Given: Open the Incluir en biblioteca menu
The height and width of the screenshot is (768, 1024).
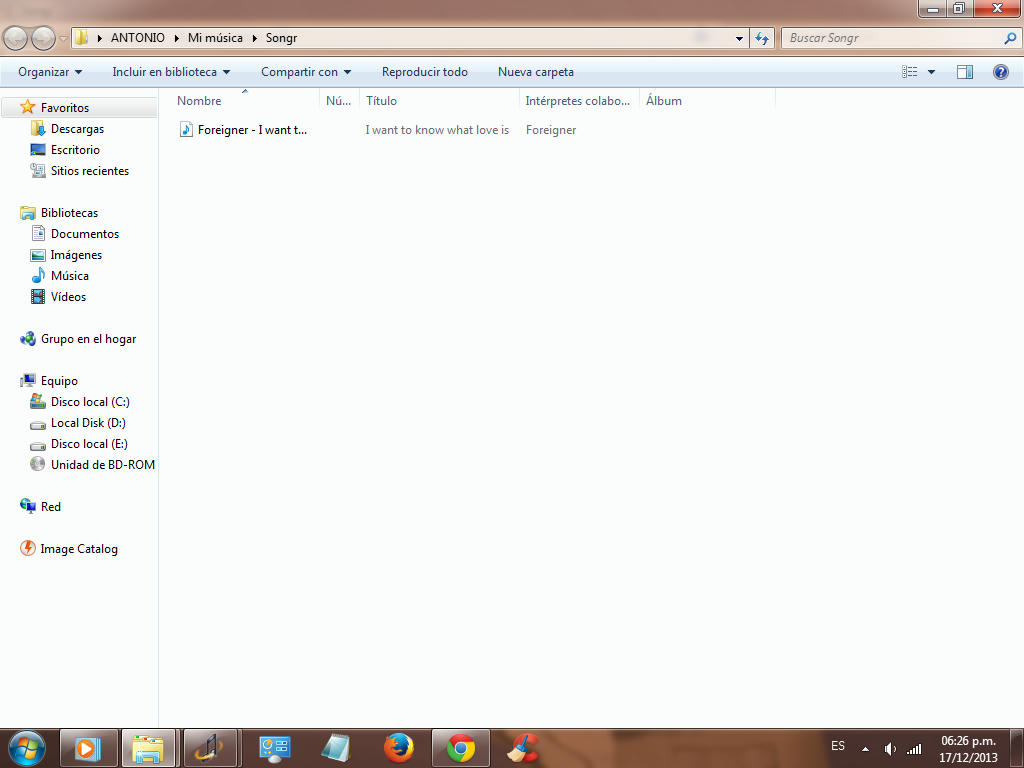Looking at the screenshot, I should click(171, 72).
